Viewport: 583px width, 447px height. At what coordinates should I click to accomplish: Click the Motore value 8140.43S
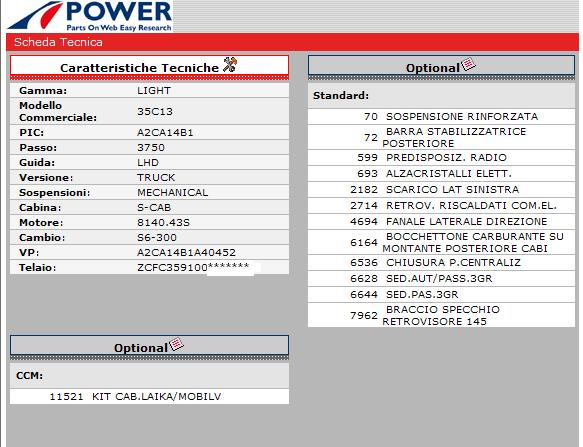163,222
